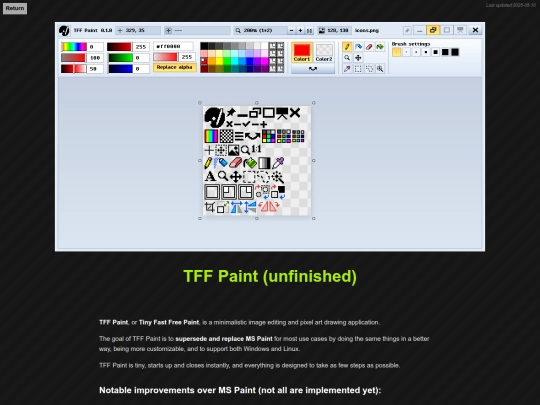Click the swap colors arrow below Color1
The height and width of the screenshot is (405, 540).
[x=313, y=69]
